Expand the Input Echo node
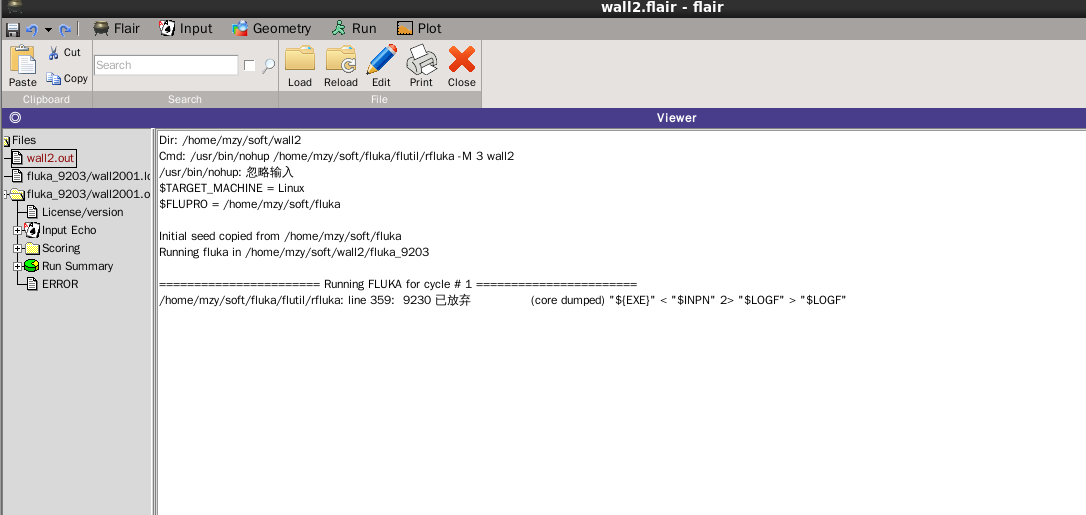Image resolution: width=1086 pixels, height=515 pixels. pos(17,230)
